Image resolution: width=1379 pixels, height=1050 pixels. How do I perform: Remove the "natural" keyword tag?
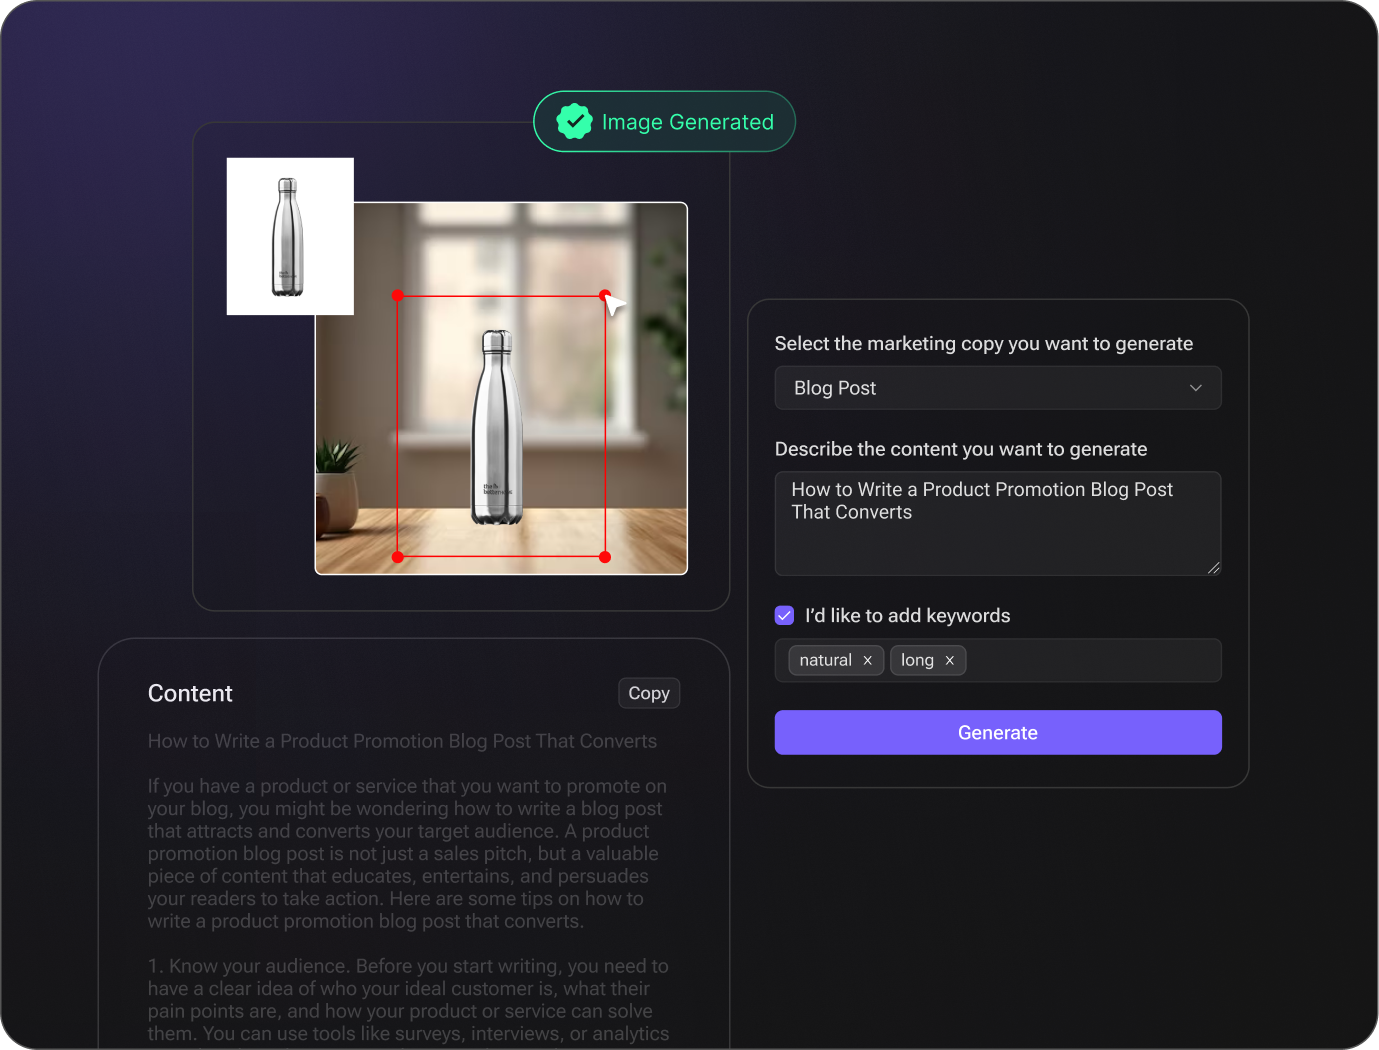(x=867, y=660)
